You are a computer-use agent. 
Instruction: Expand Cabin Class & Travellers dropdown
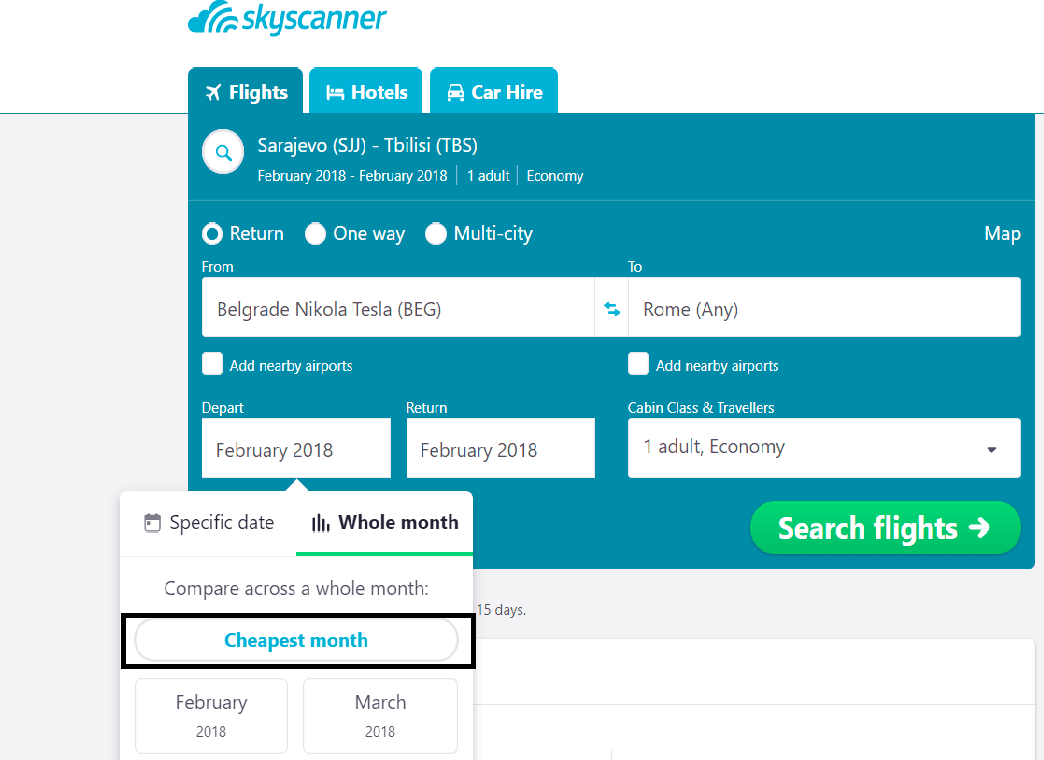pos(824,448)
